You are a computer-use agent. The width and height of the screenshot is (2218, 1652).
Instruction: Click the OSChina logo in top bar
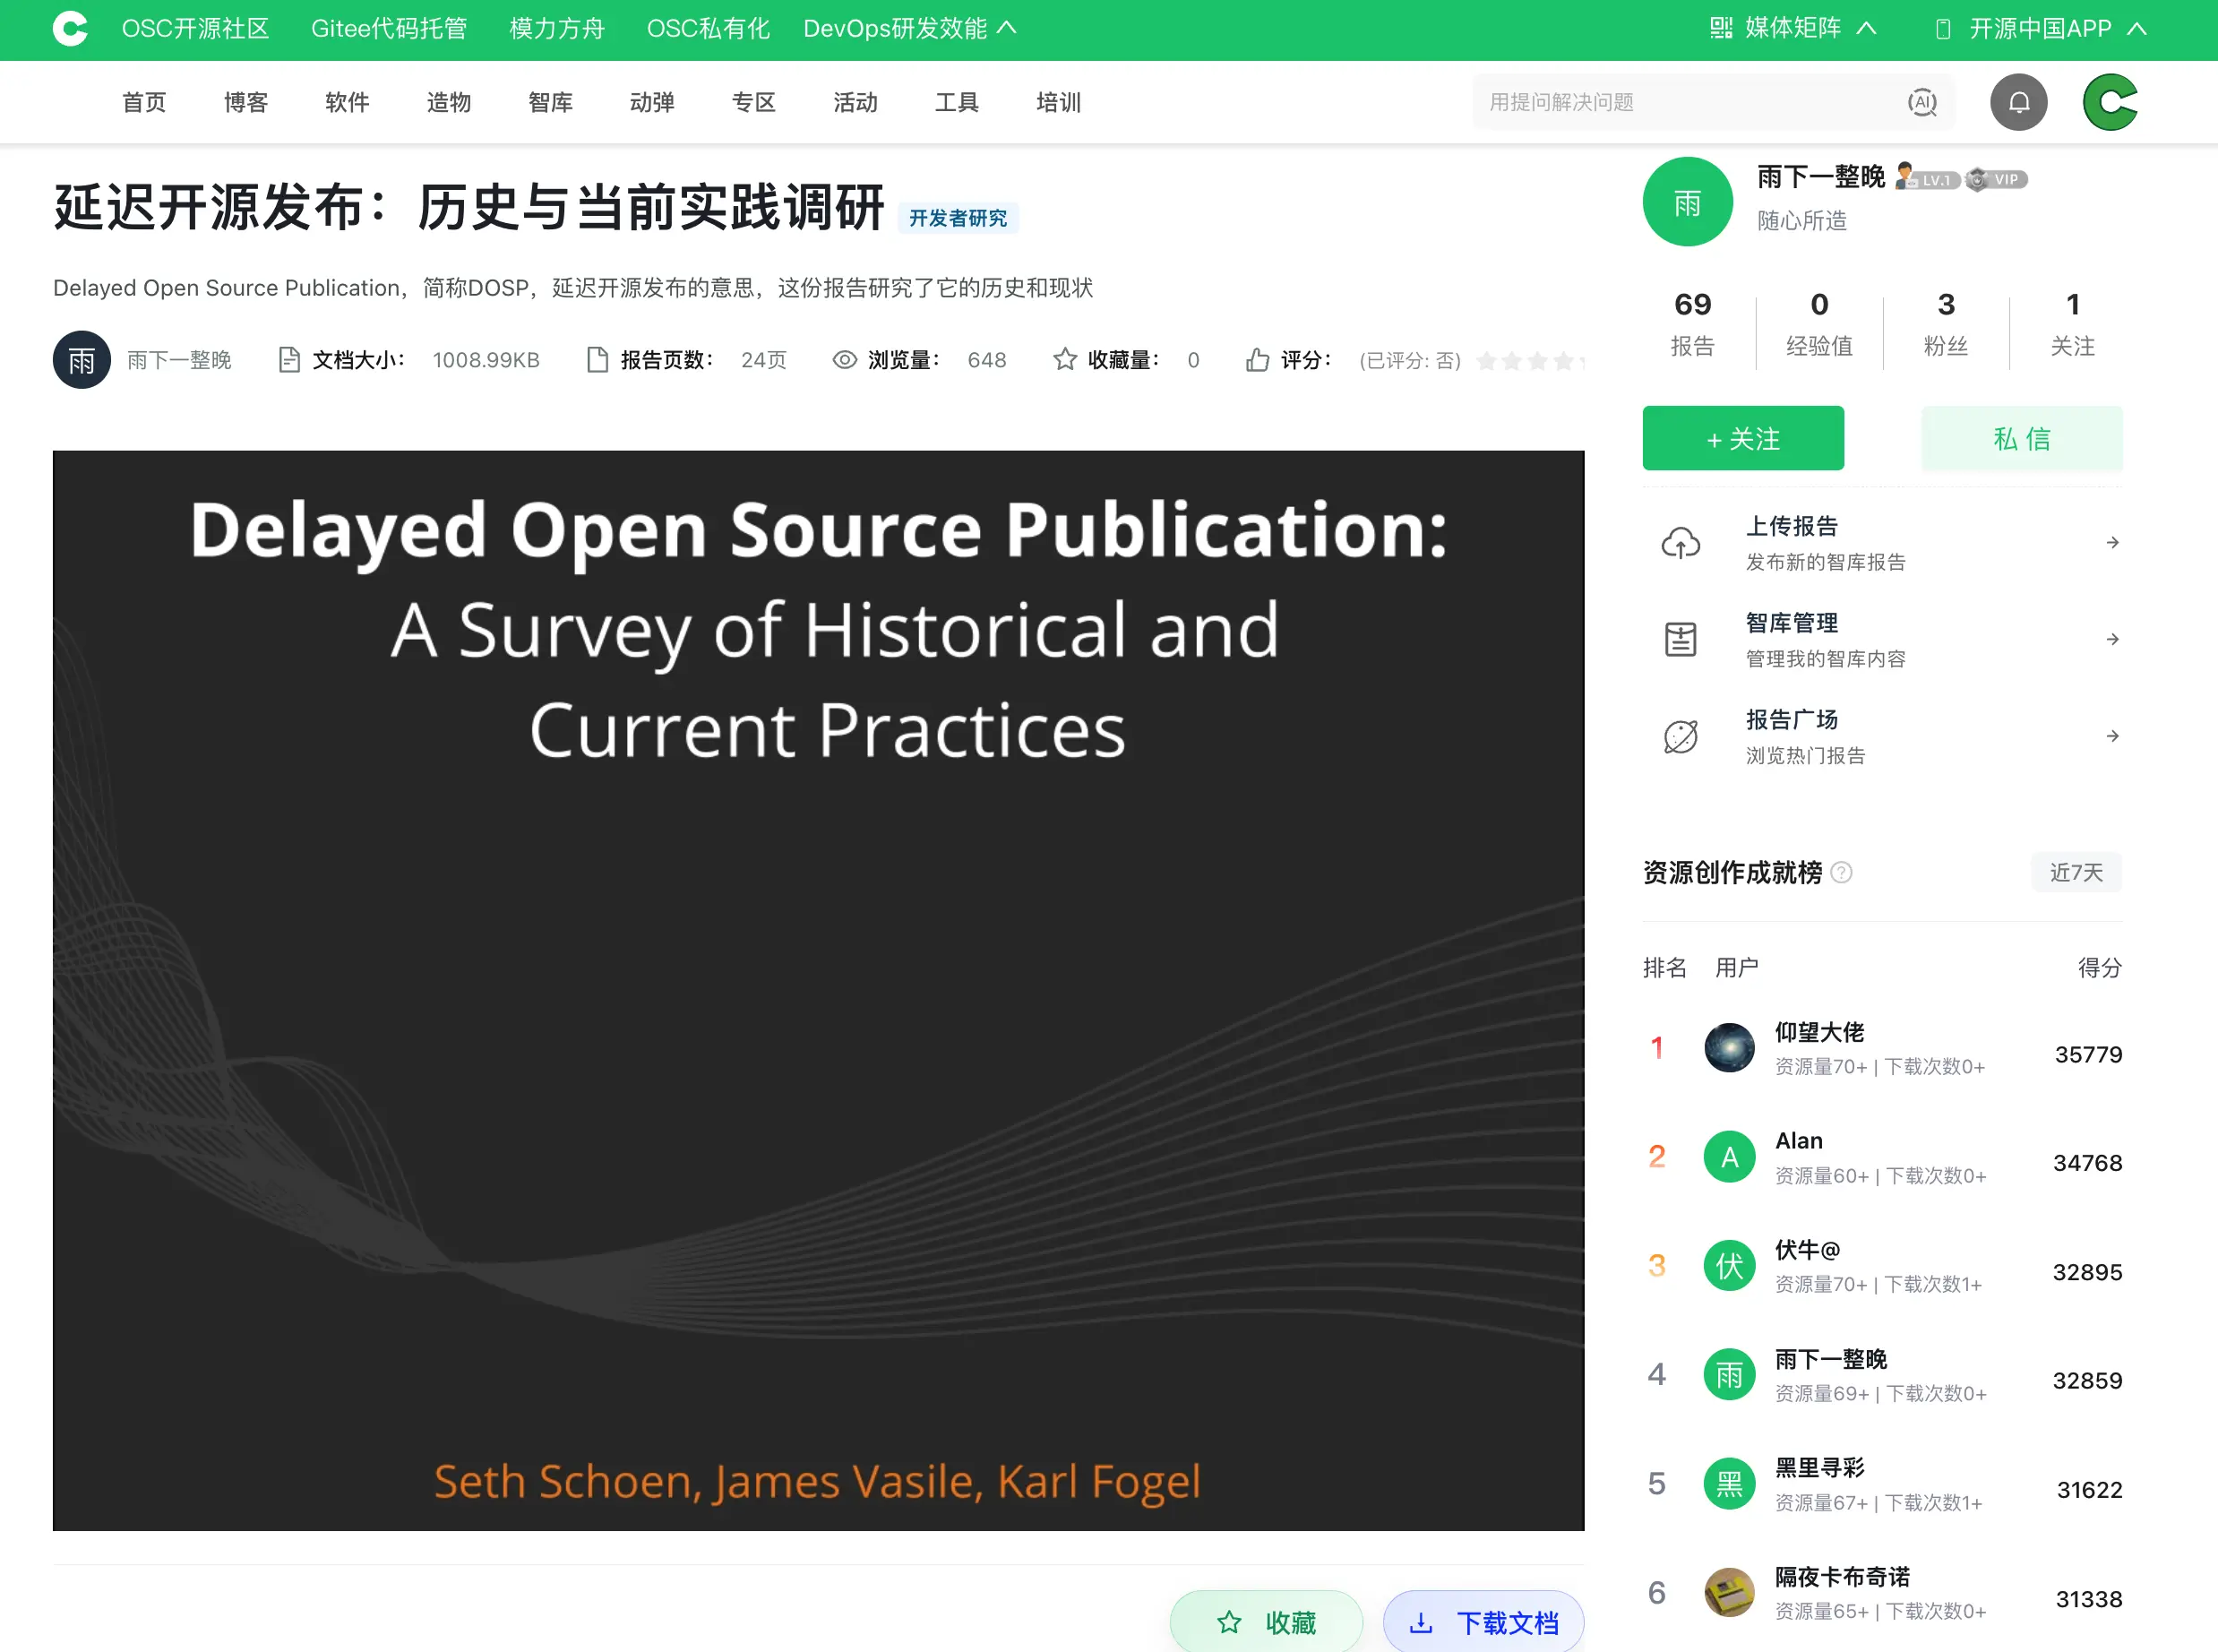point(70,28)
